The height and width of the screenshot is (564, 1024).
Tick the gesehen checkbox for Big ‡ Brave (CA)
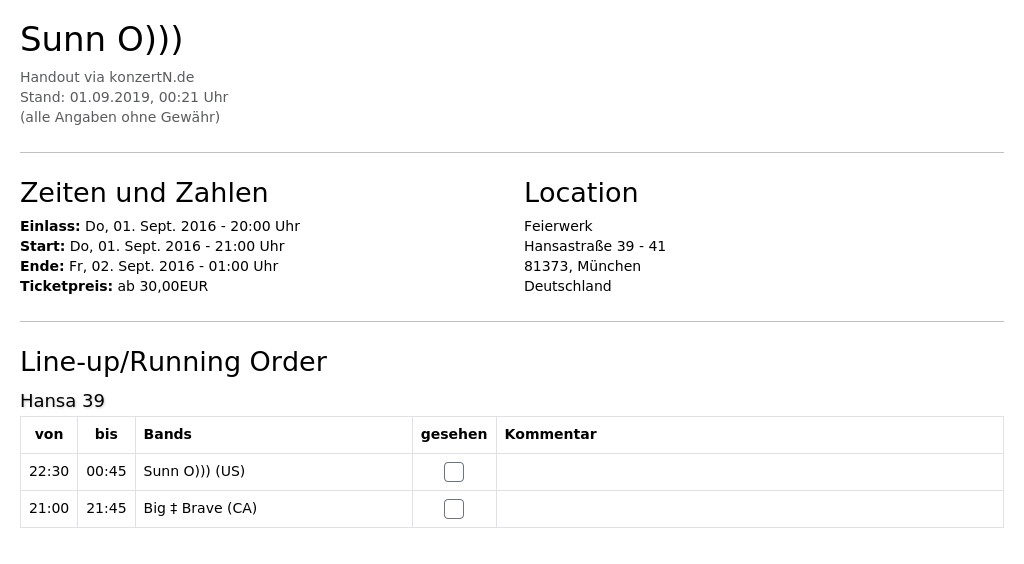pos(454,509)
